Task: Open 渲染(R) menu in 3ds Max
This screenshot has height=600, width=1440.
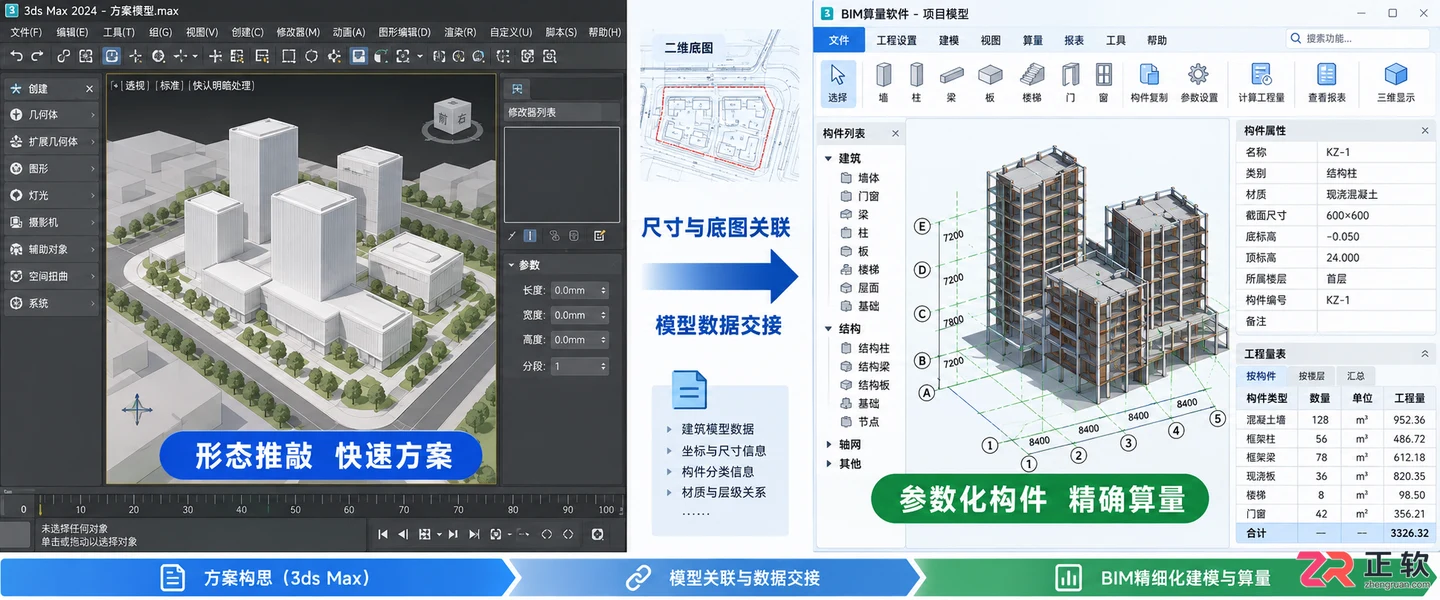Action: point(458,32)
